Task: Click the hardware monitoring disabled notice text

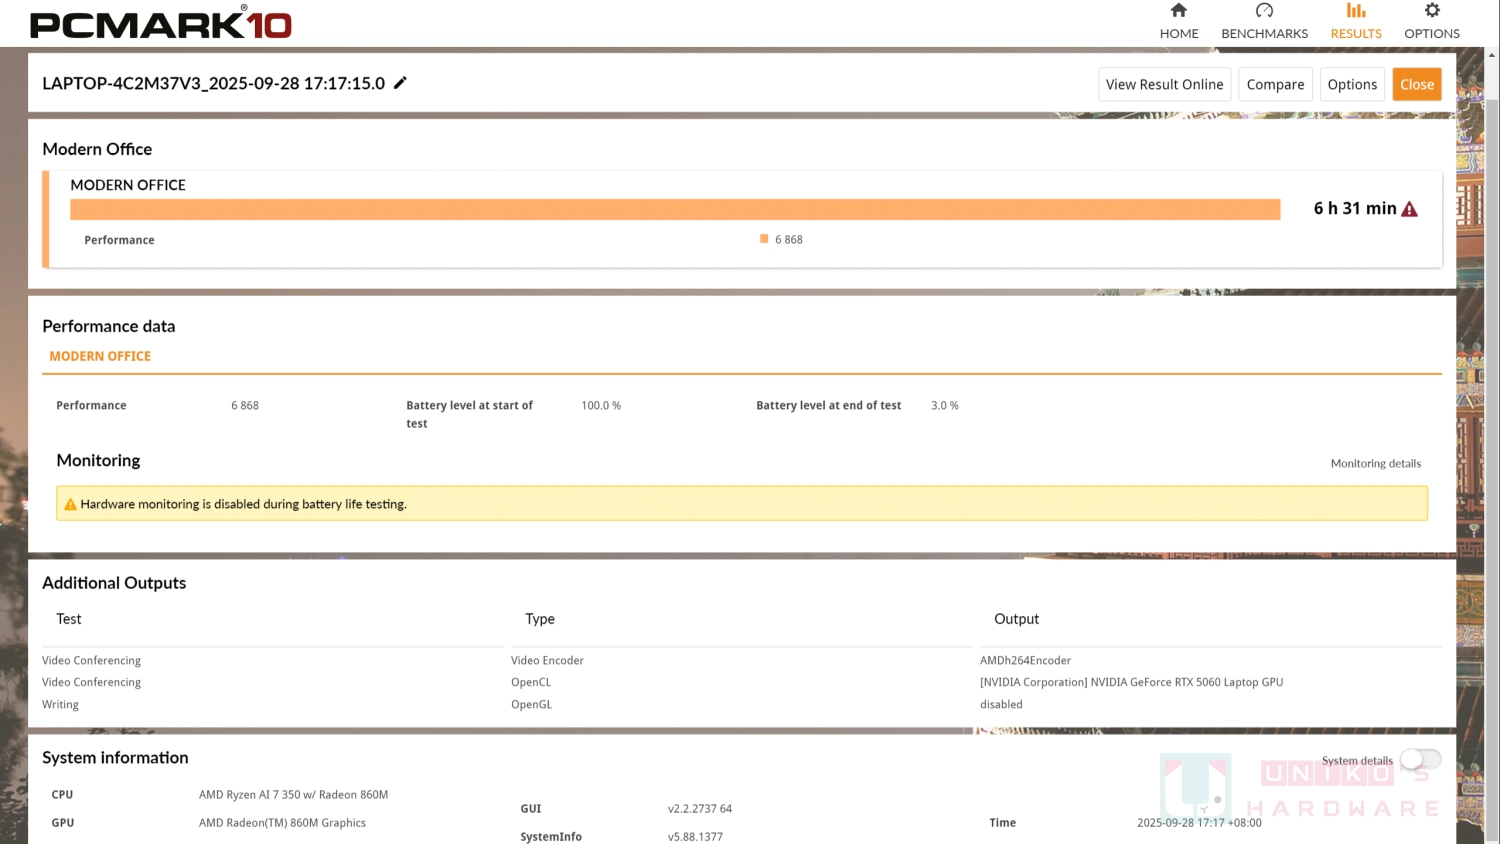Action: (x=243, y=505)
